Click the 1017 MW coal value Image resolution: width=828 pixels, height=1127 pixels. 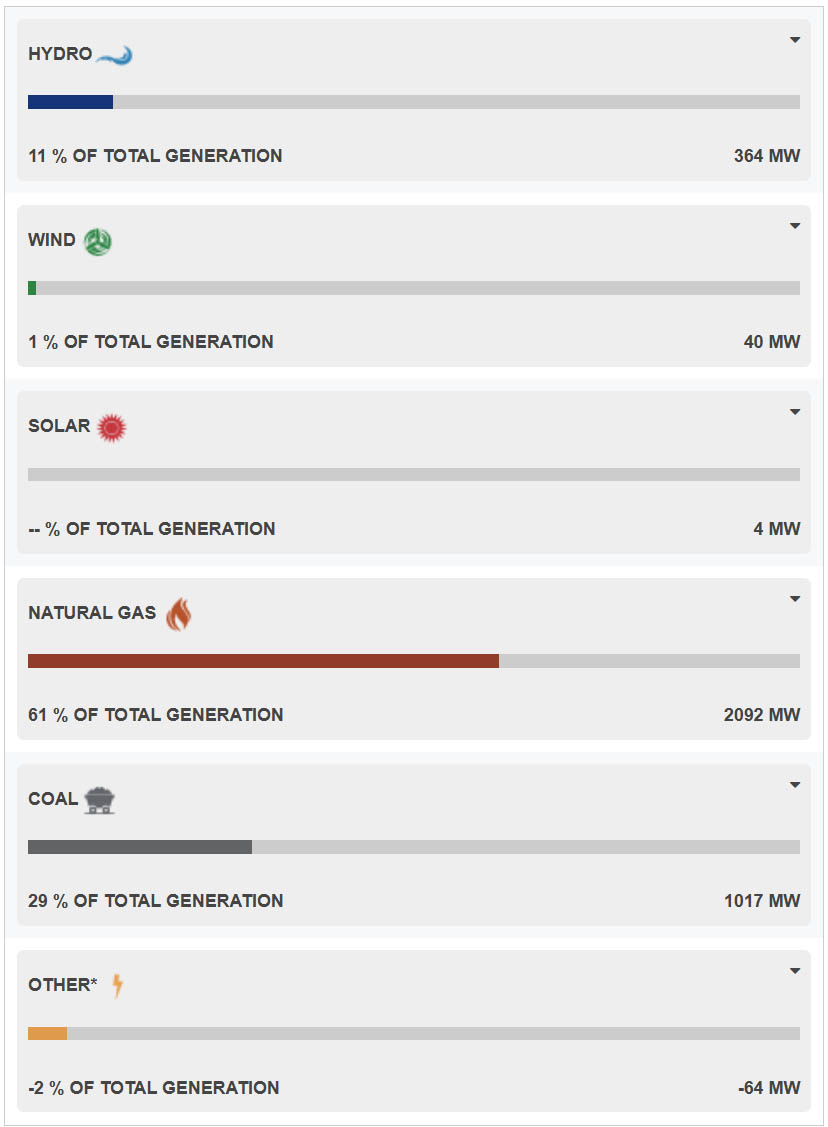click(x=762, y=901)
